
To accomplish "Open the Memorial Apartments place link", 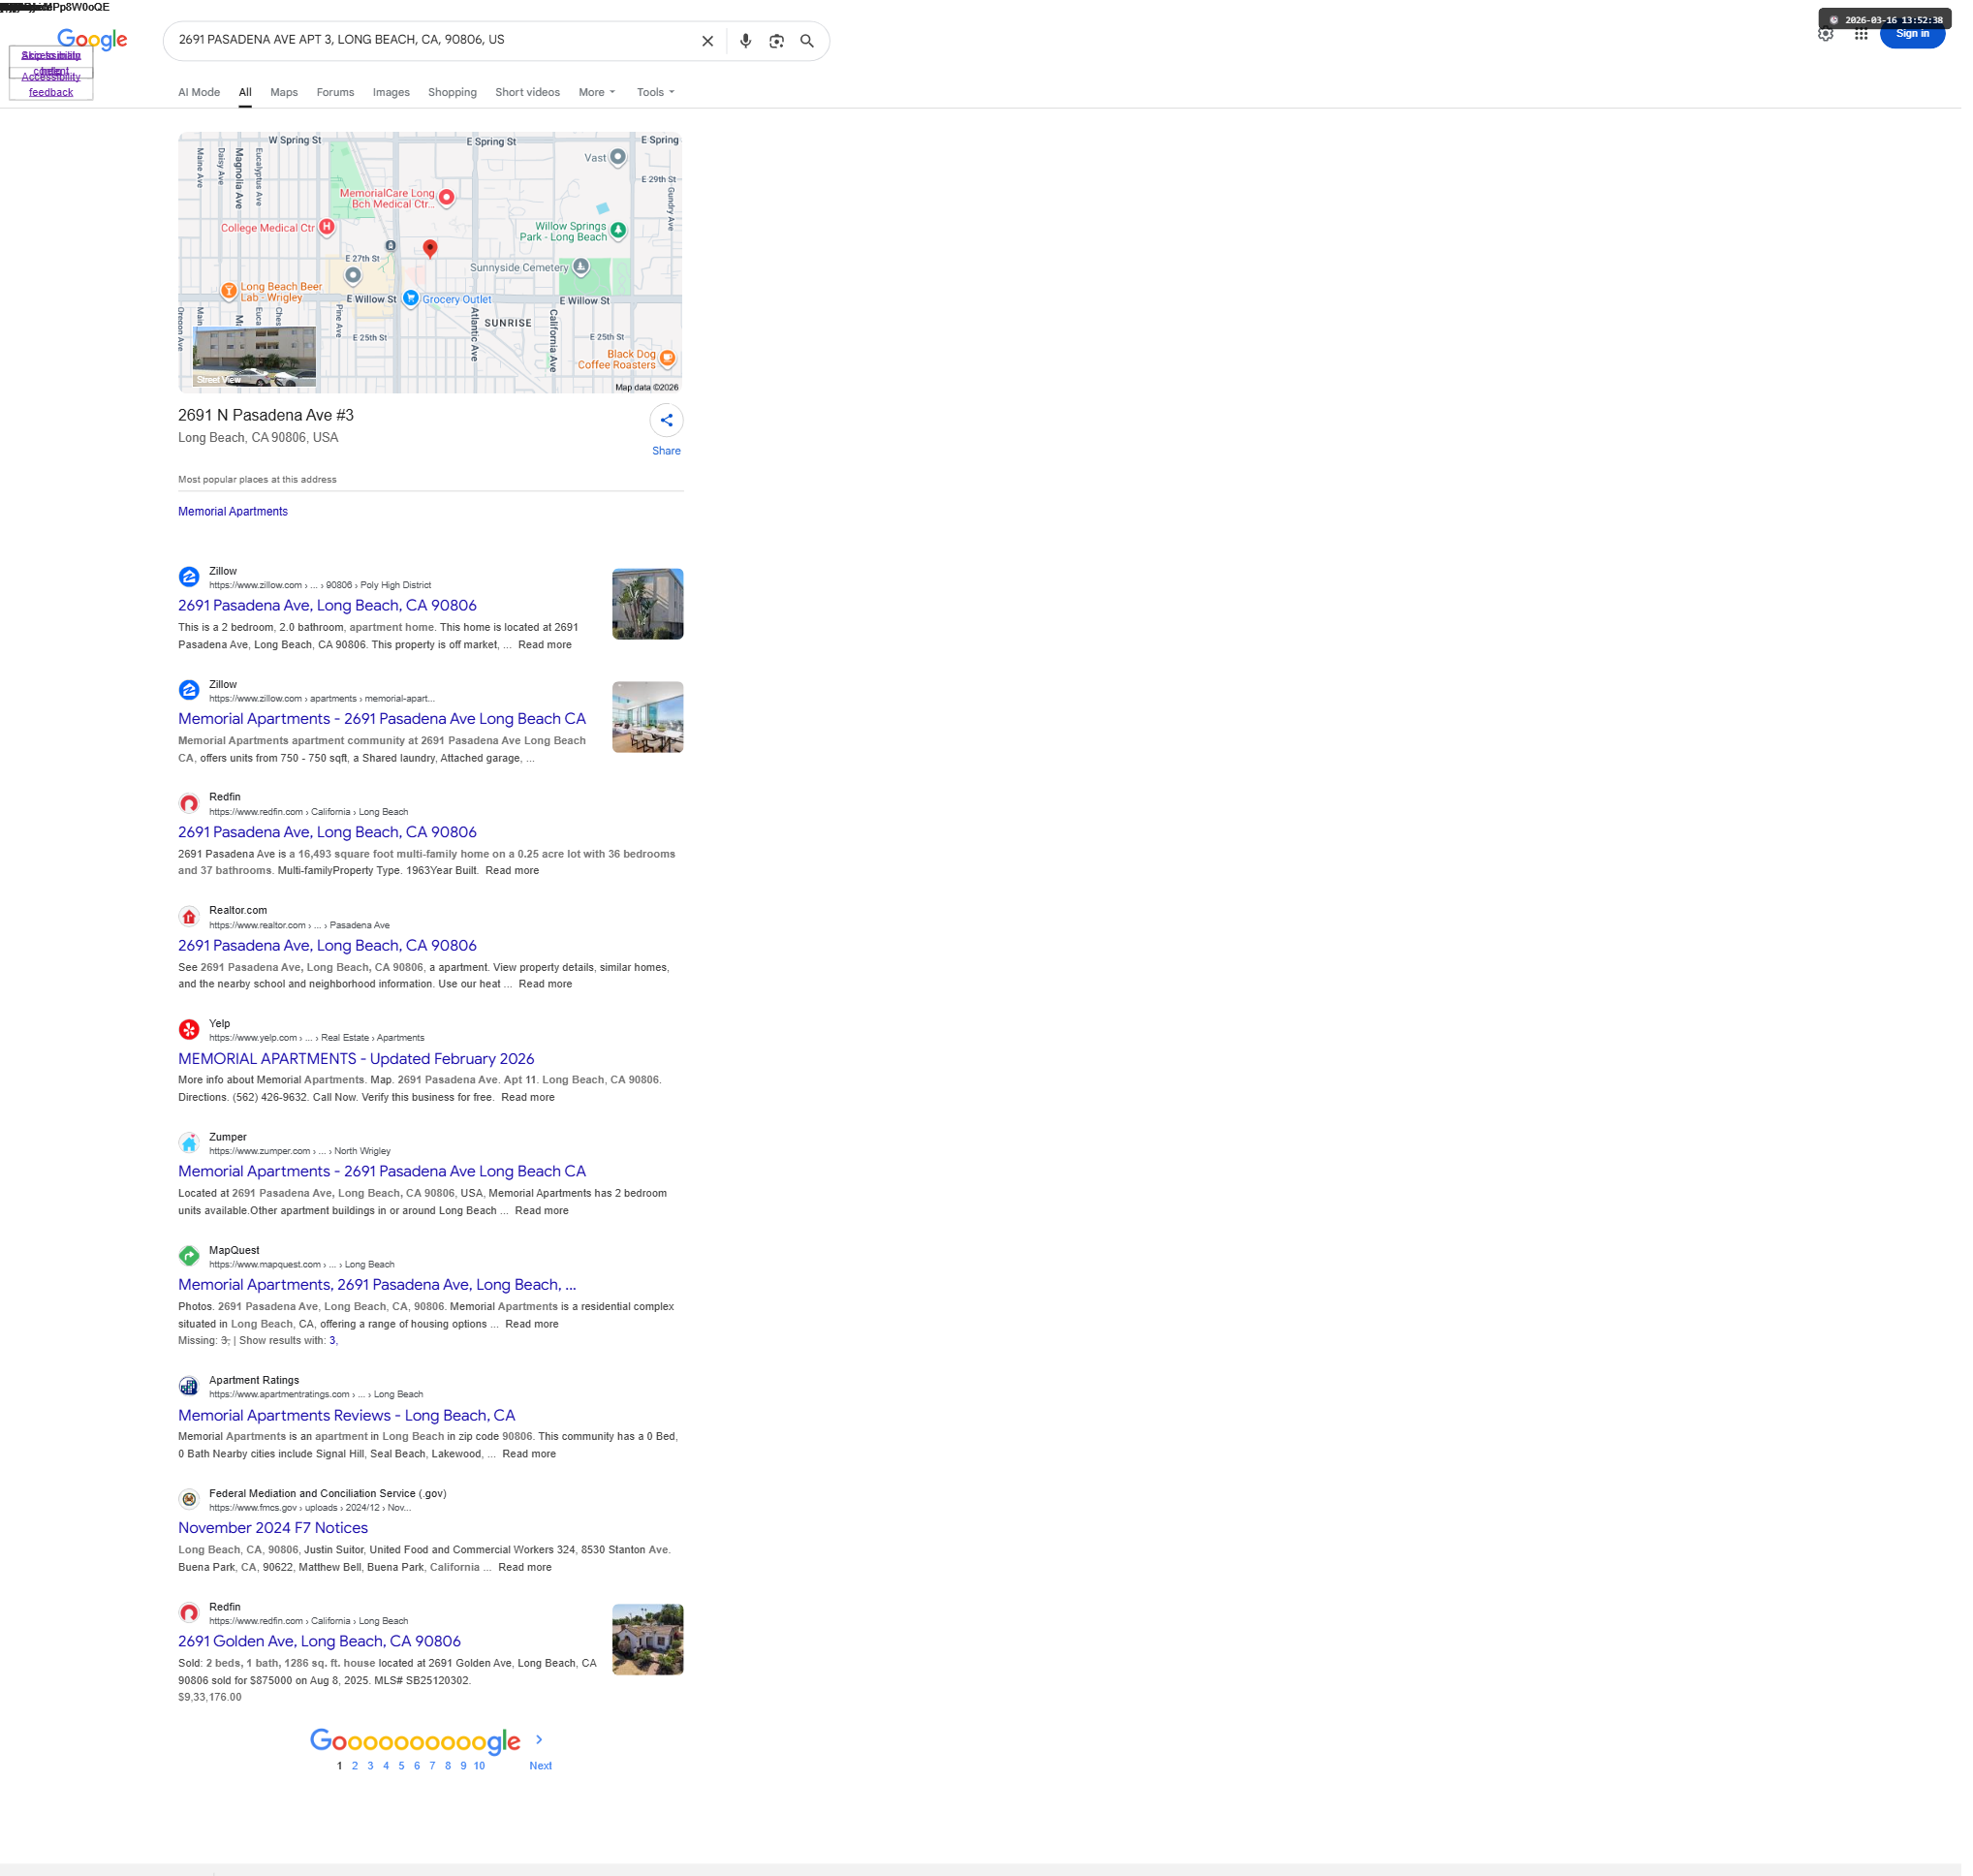I will [234, 514].
